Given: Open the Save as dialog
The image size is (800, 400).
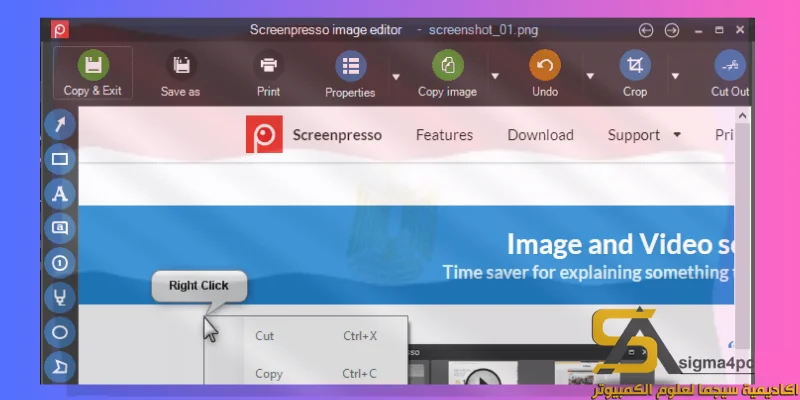Looking at the screenshot, I should [181, 73].
